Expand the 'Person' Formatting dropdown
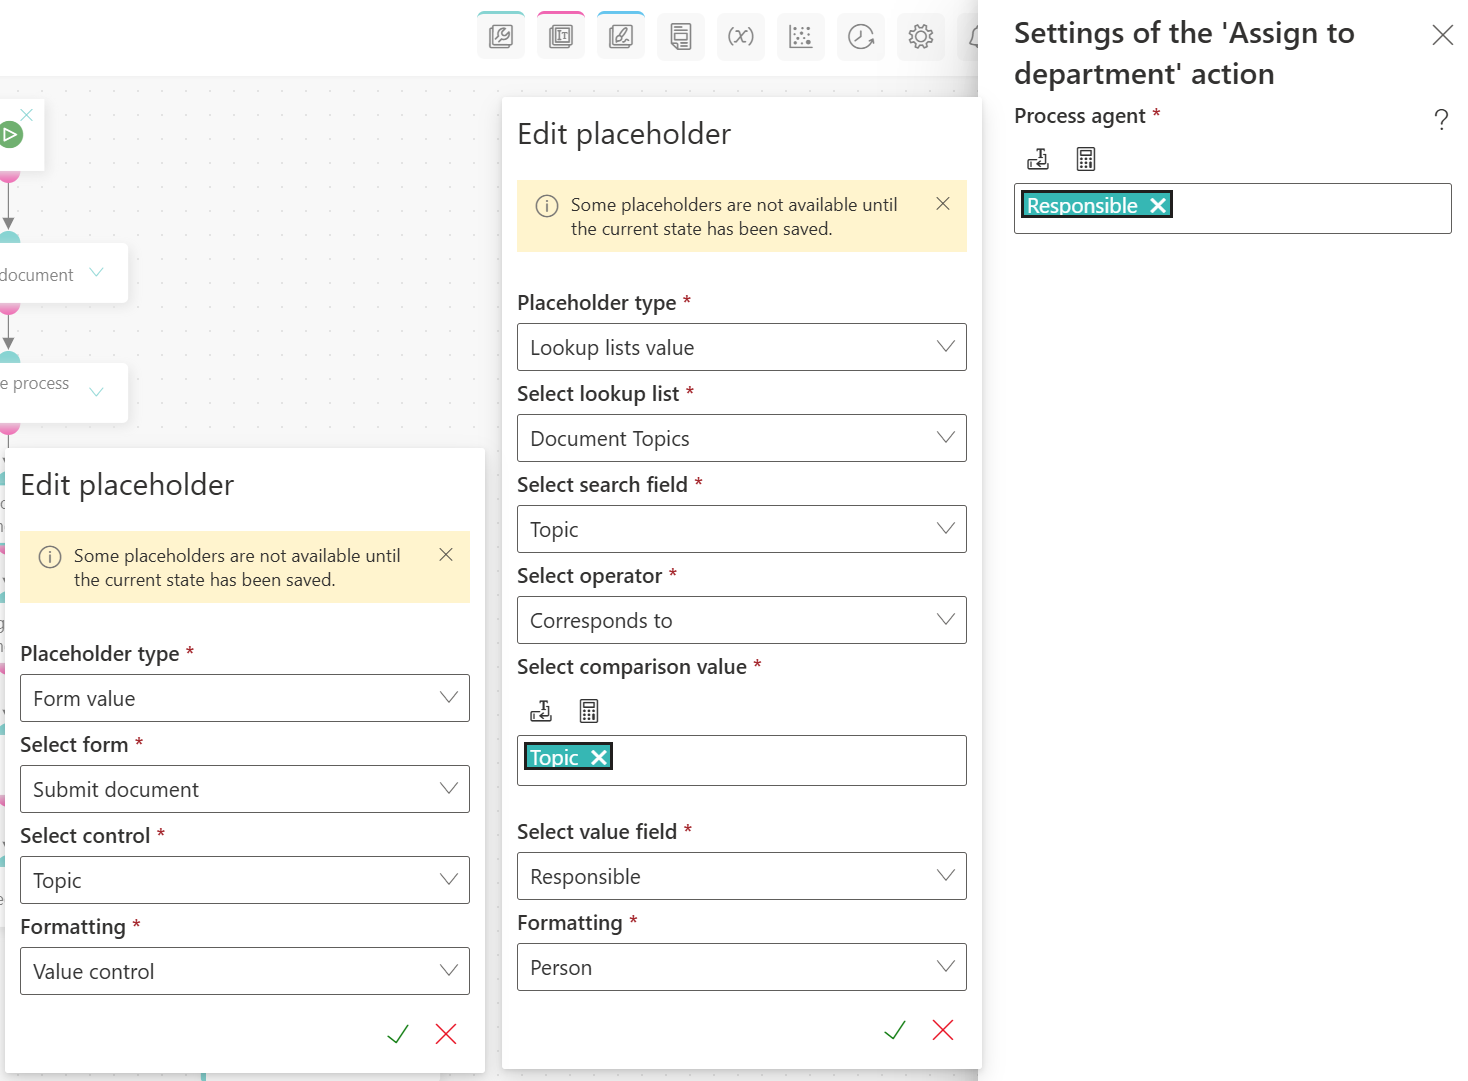The image size is (1468, 1081). click(741, 967)
